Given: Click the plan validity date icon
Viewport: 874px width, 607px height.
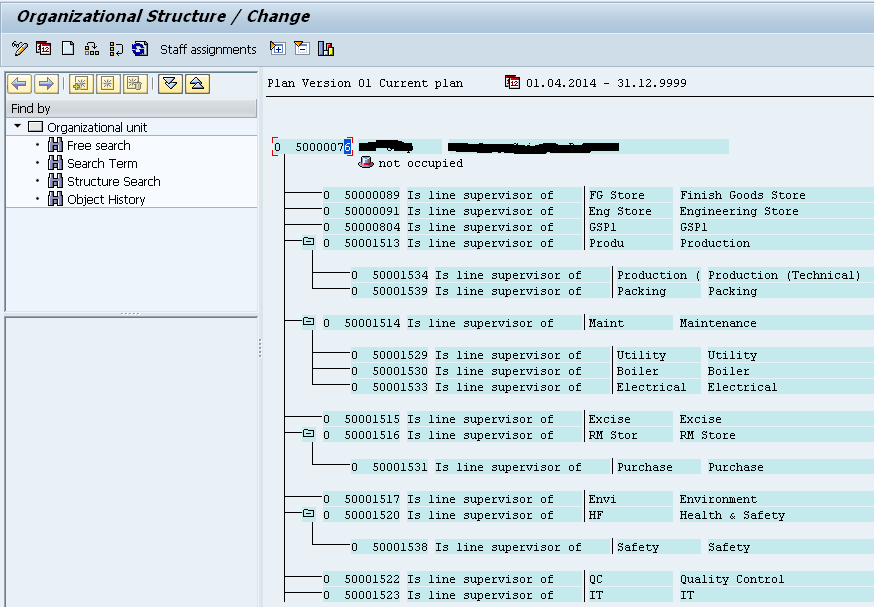Looking at the screenshot, I should [512, 83].
